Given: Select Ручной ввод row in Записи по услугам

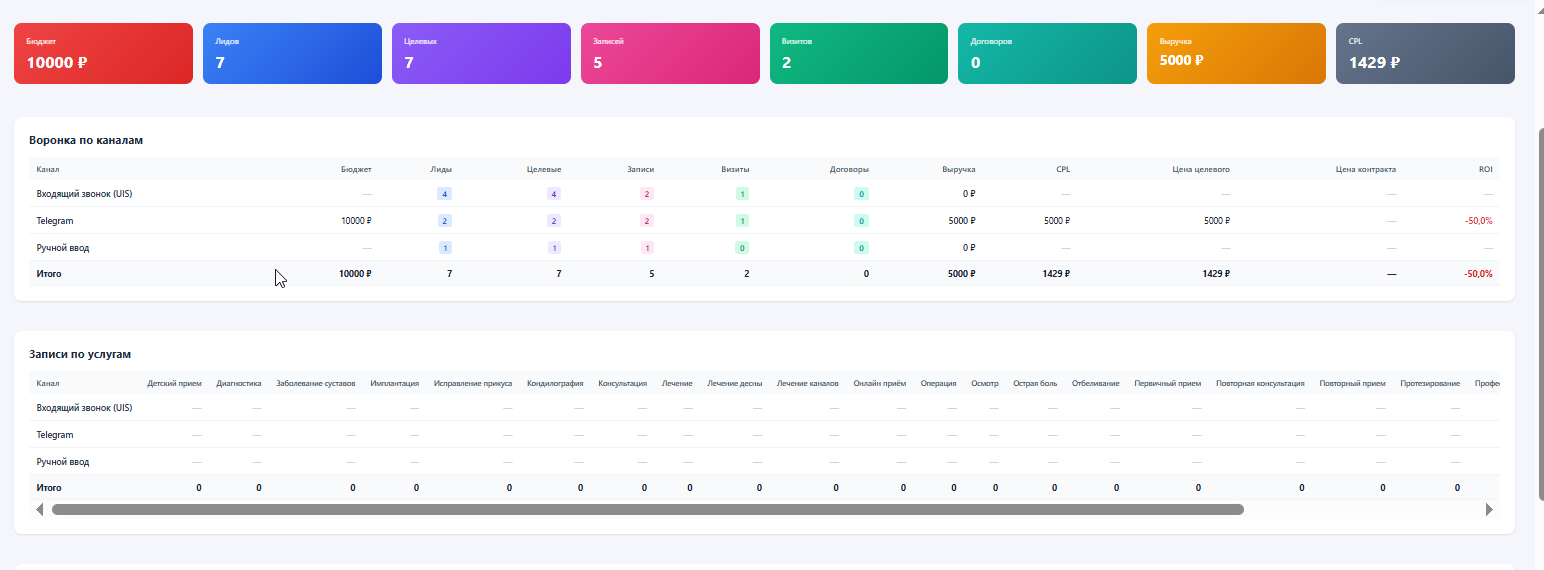Looking at the screenshot, I should coord(63,462).
